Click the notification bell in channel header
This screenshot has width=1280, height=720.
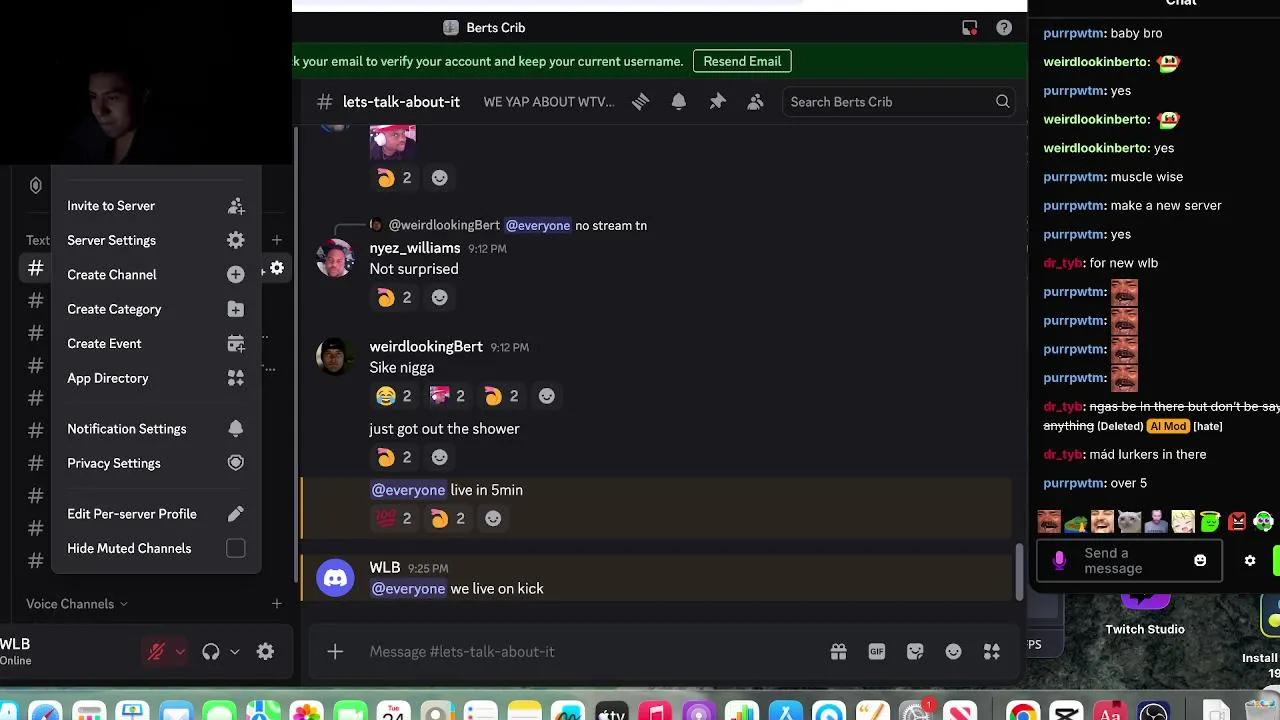click(x=679, y=102)
